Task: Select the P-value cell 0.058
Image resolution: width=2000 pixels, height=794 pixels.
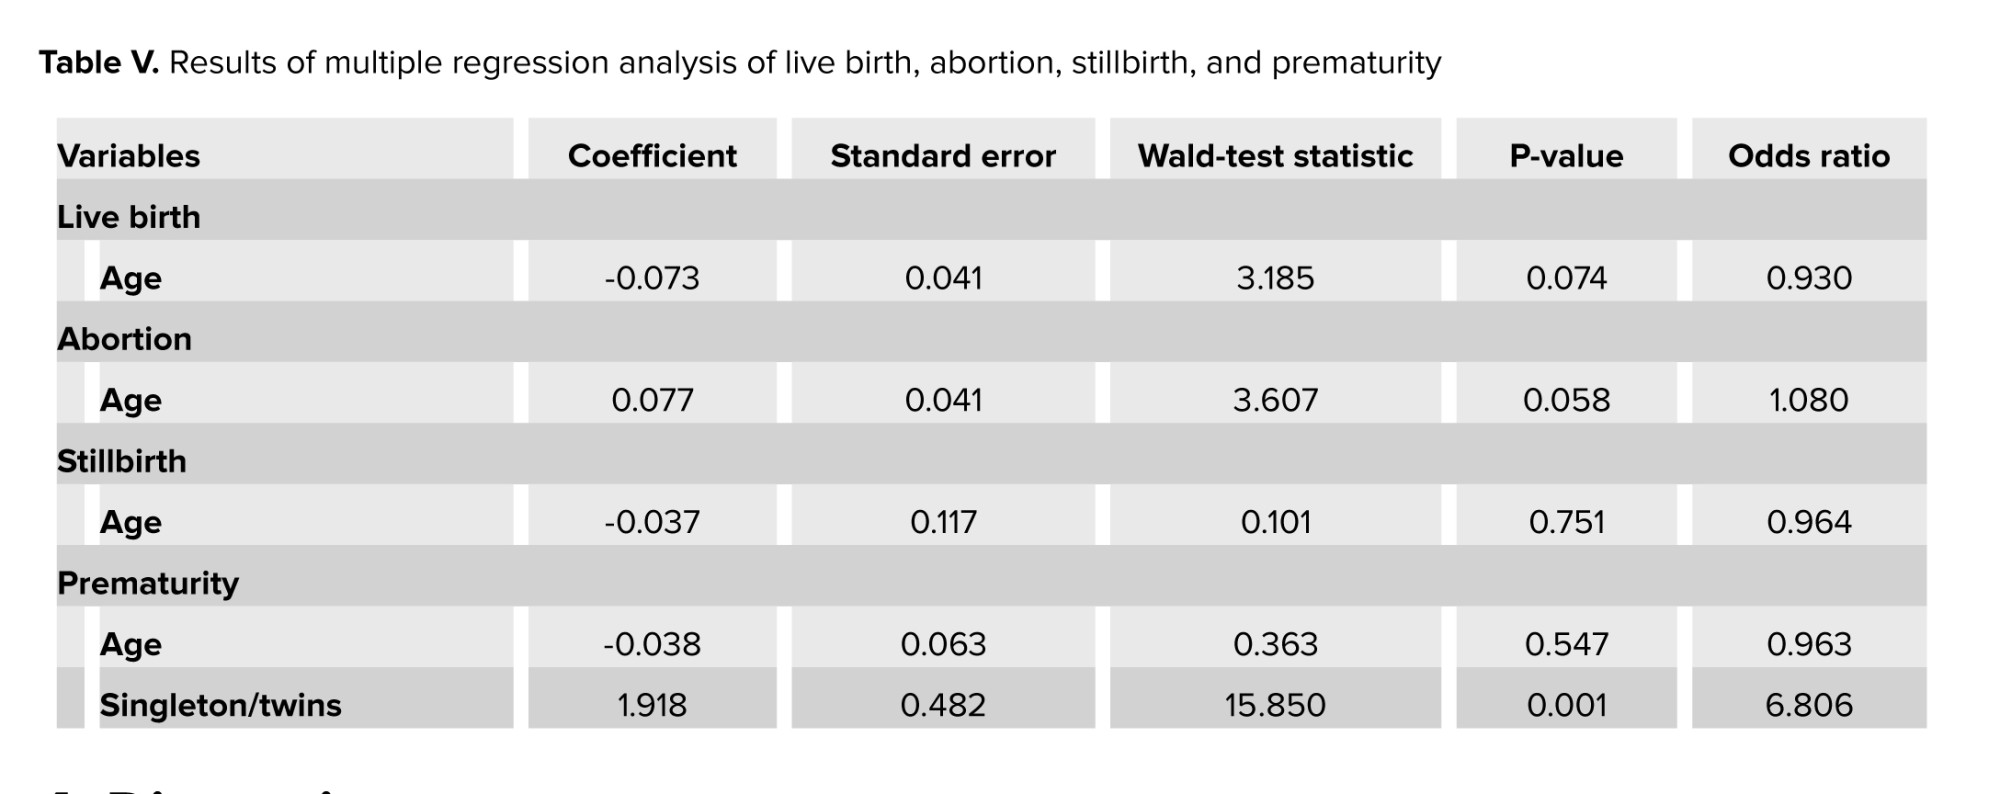Action: [1566, 400]
